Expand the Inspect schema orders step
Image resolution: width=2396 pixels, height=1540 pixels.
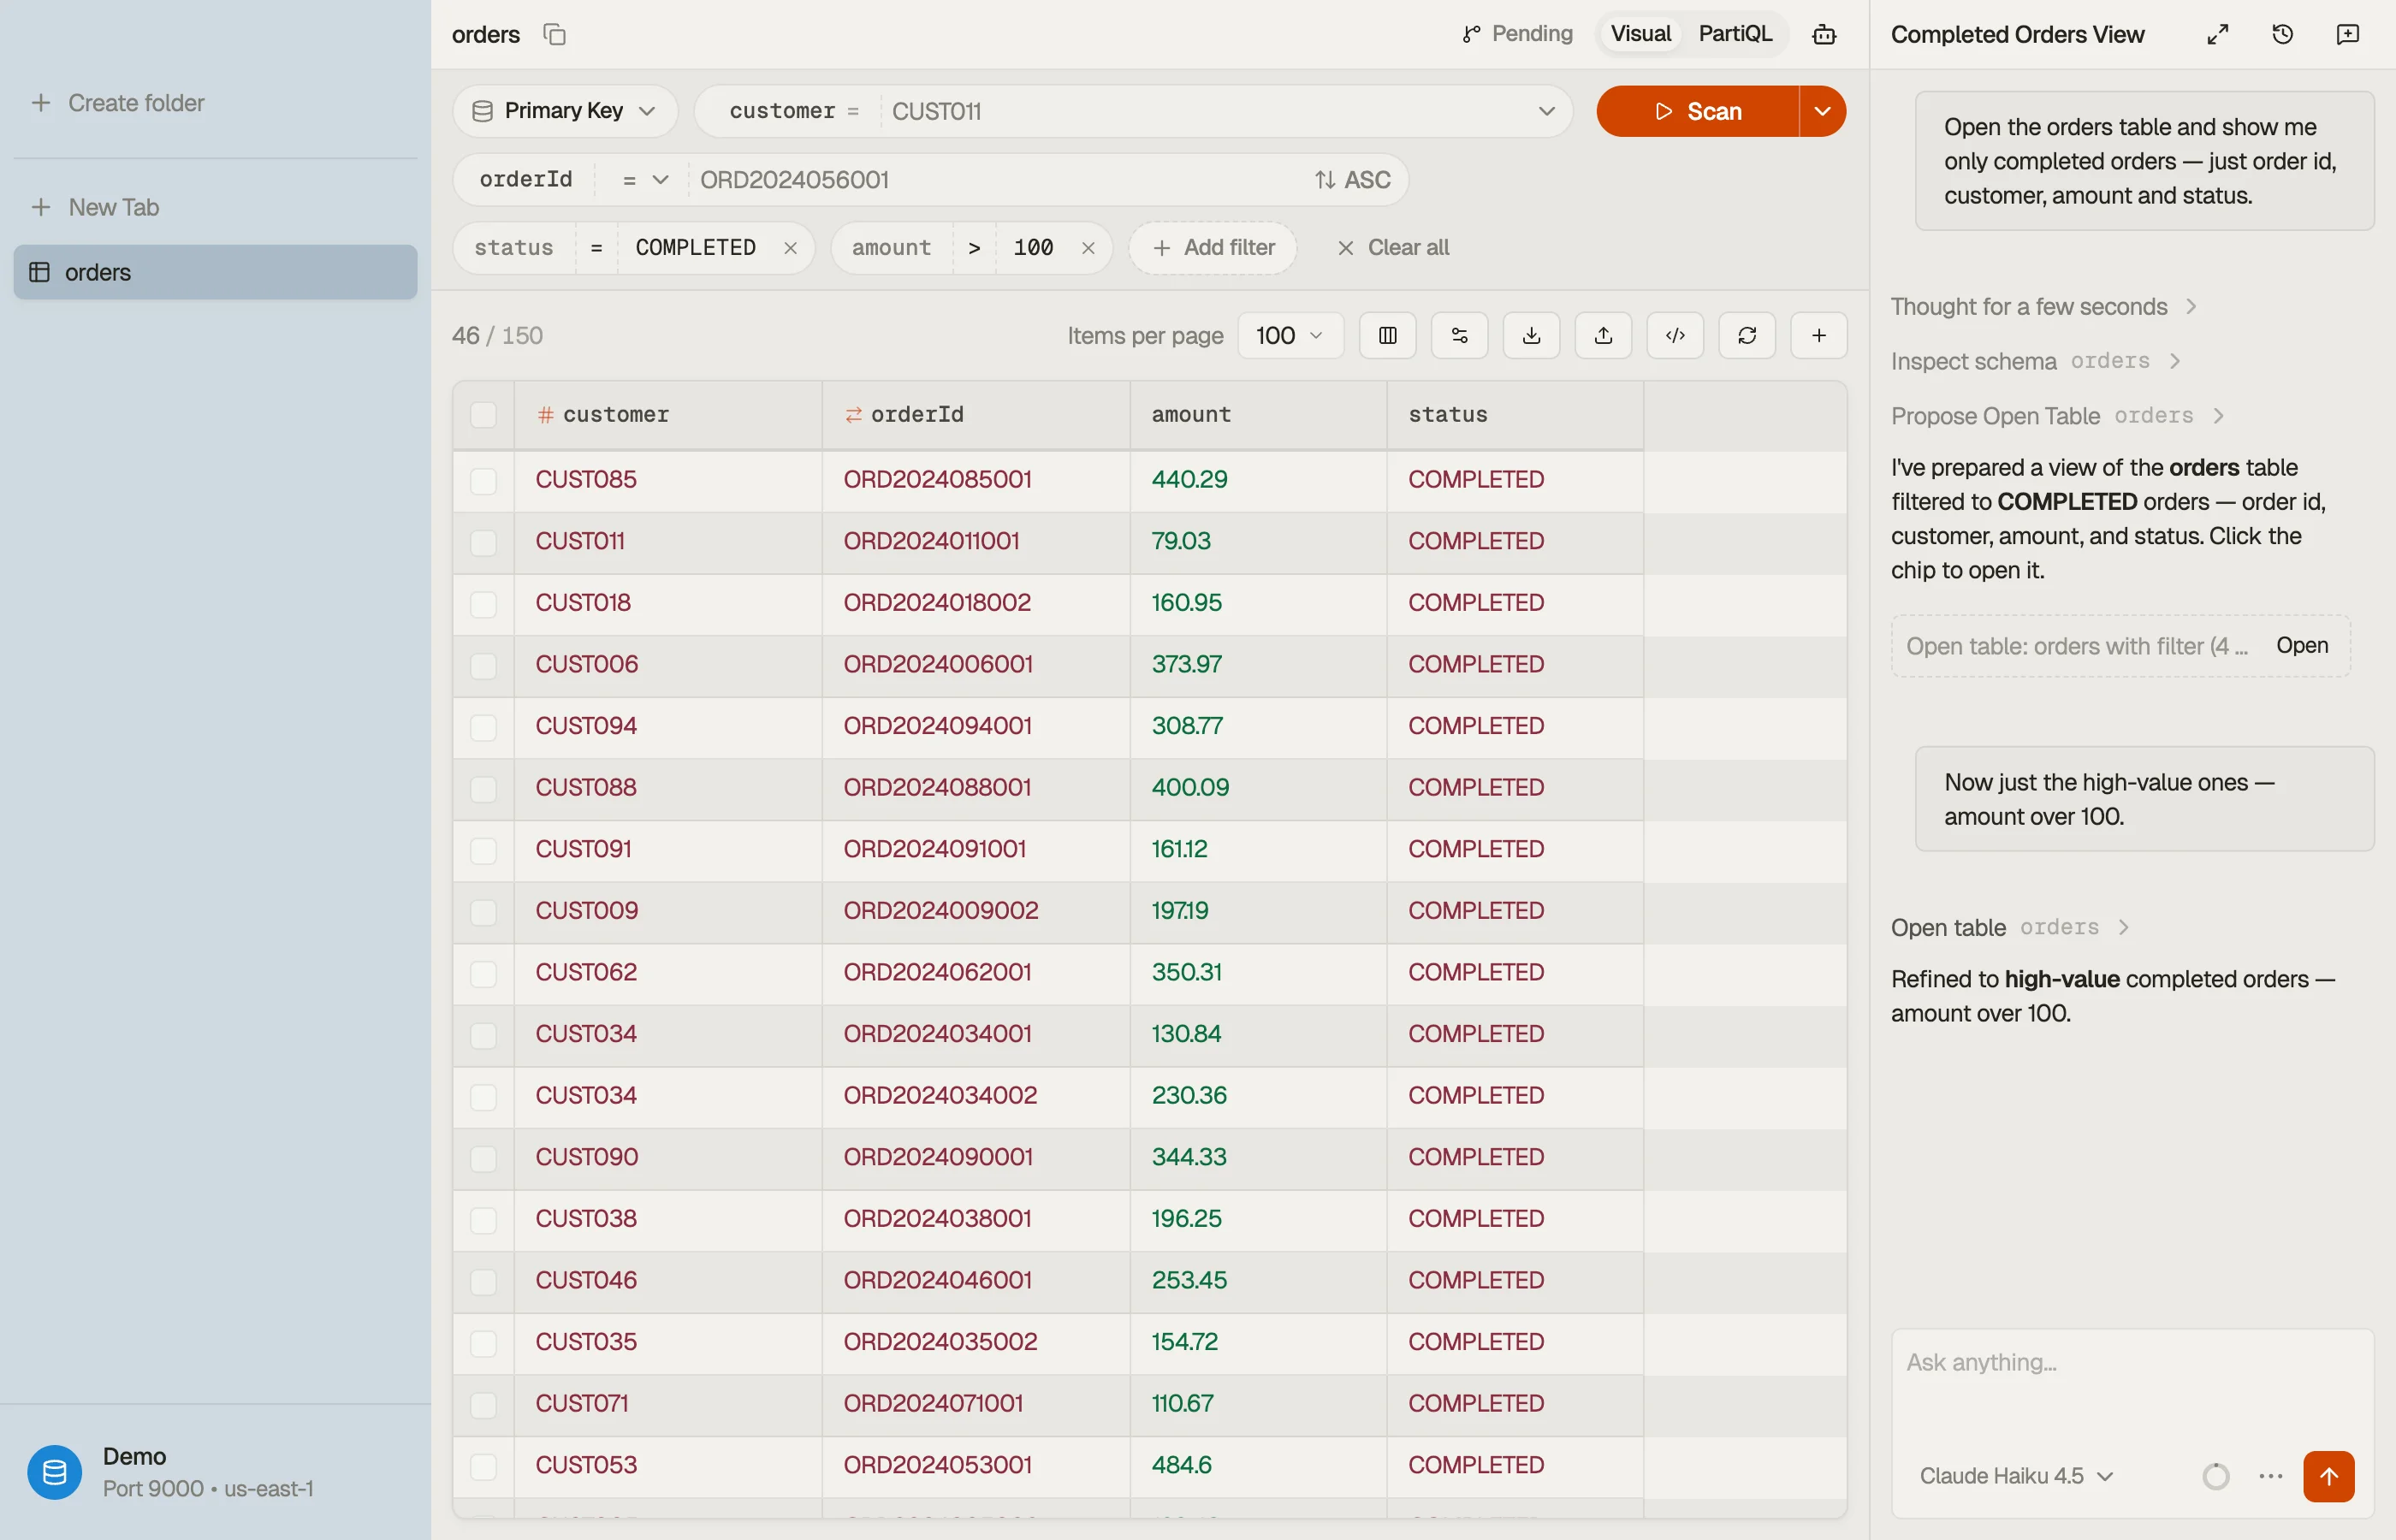2035,361
